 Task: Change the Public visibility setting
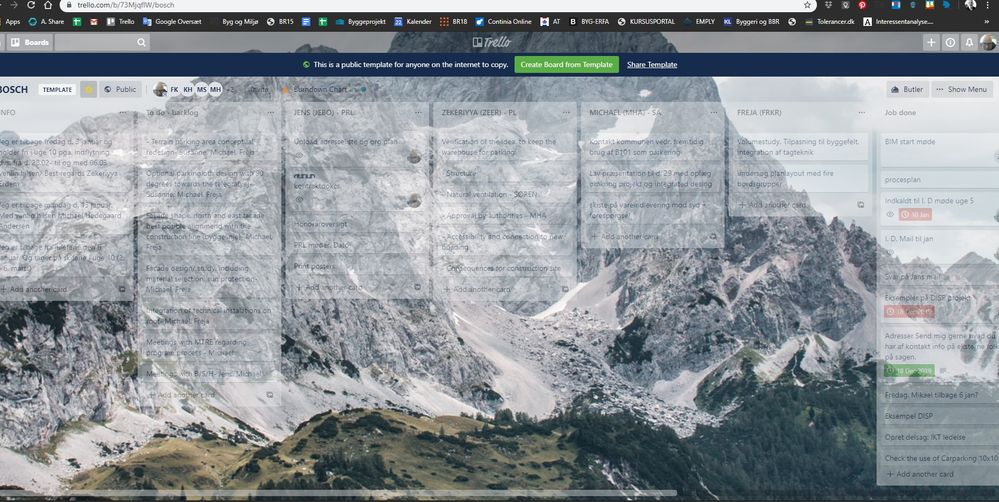(x=120, y=90)
